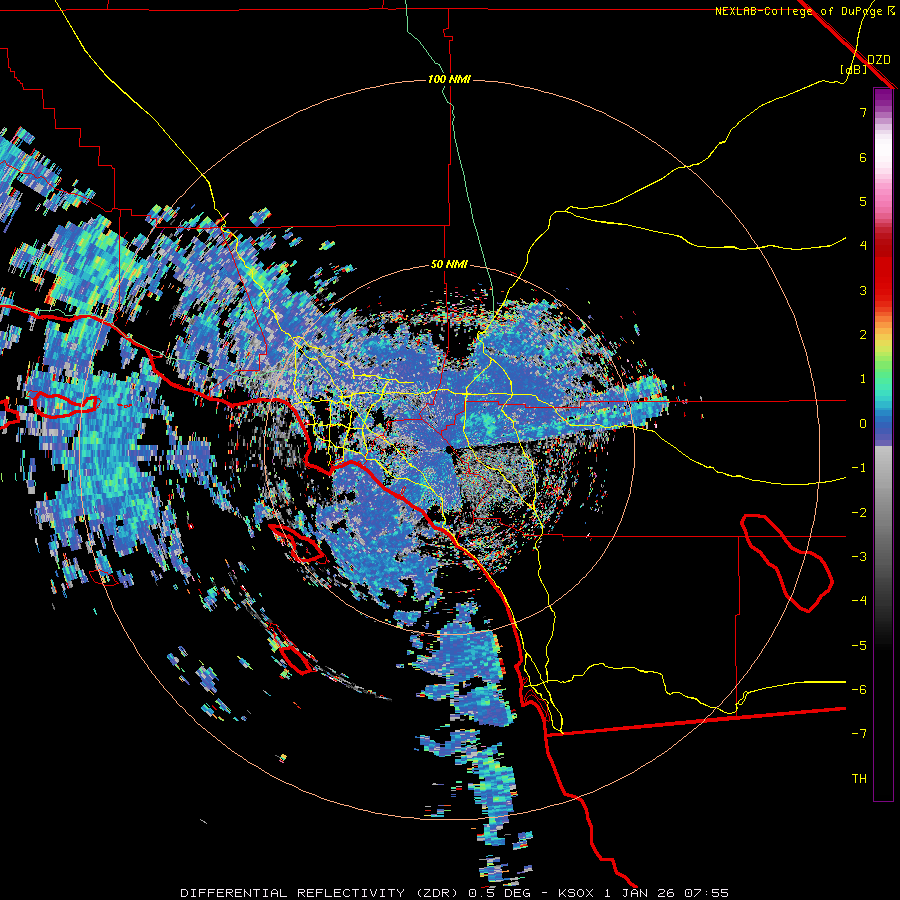900x900 pixels.
Task: Click the 5 value on the color scale
Action: pyautogui.click(x=863, y=201)
